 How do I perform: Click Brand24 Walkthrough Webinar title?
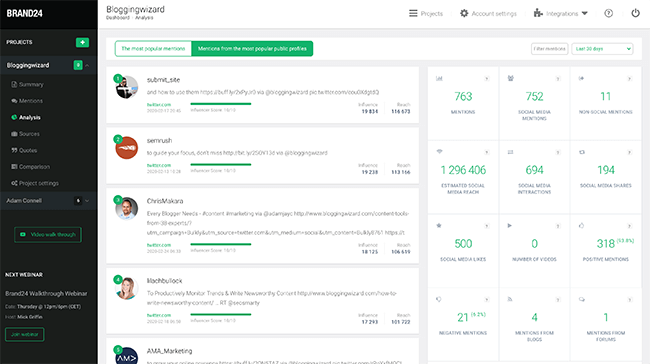click(x=46, y=294)
